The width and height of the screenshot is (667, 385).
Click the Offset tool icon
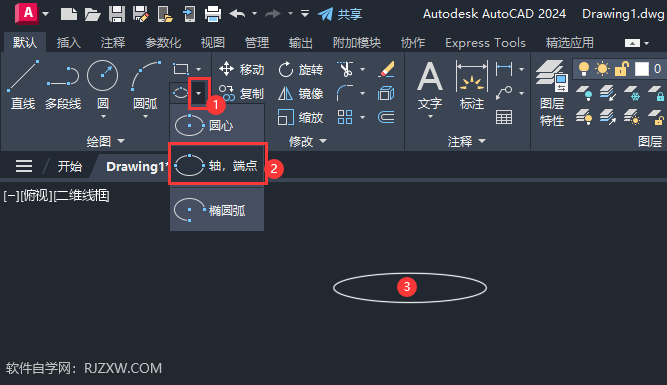(386, 117)
